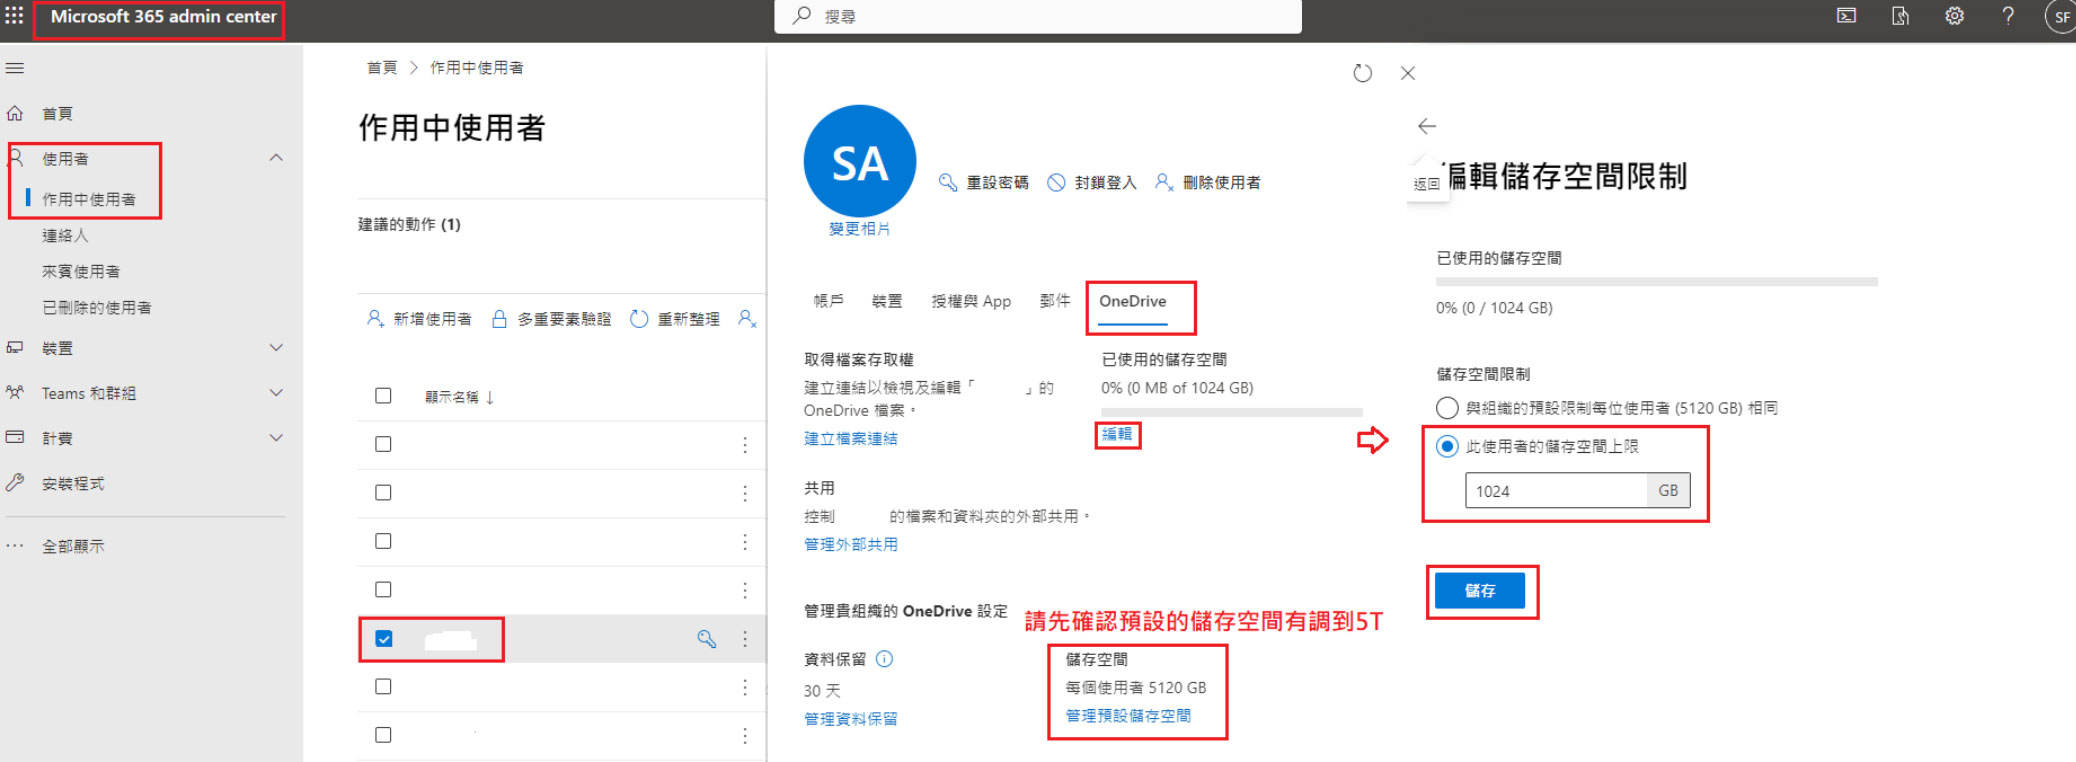Screen dimensions: 2076x762
Task: Open 已刪除的使用者 in the left navigation
Action: coord(97,307)
